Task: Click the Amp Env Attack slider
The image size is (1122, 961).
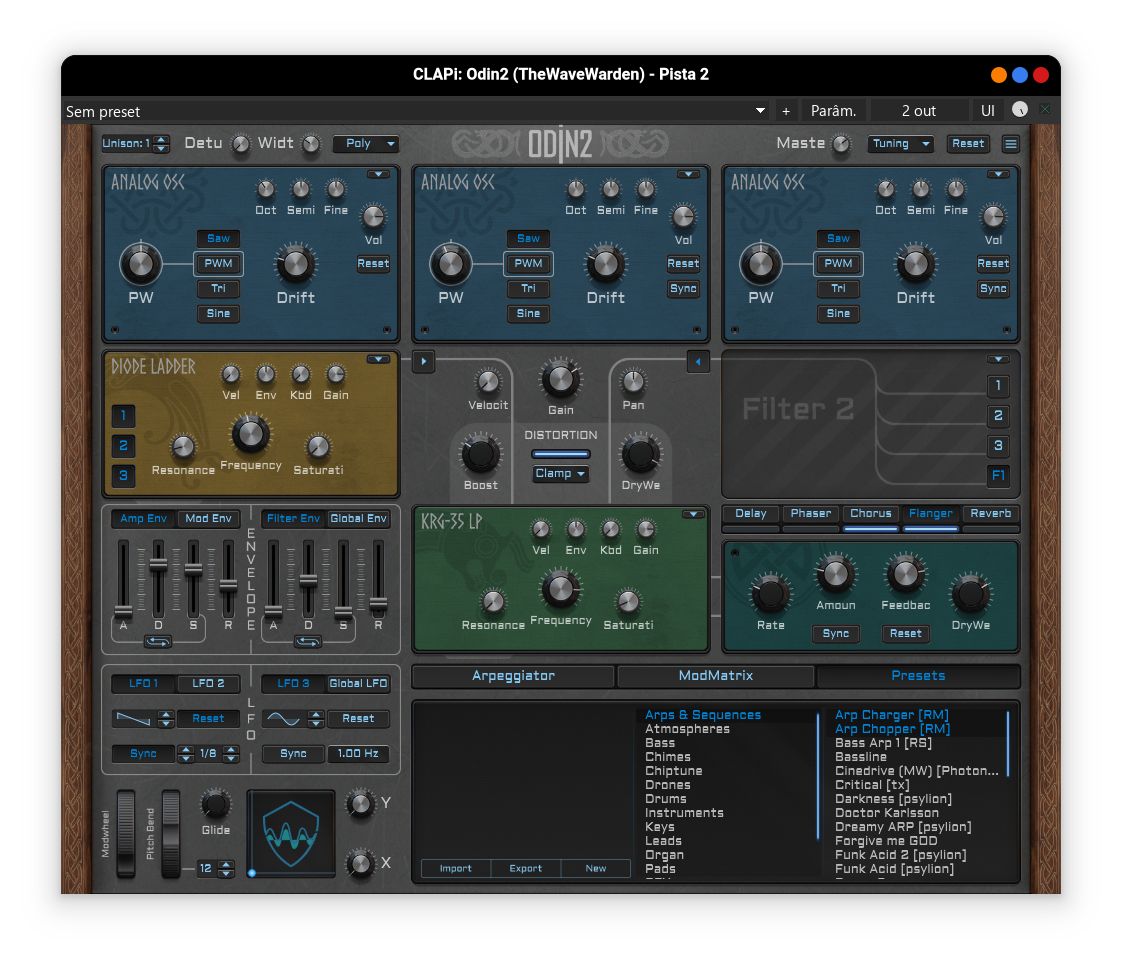Action: 123,610
